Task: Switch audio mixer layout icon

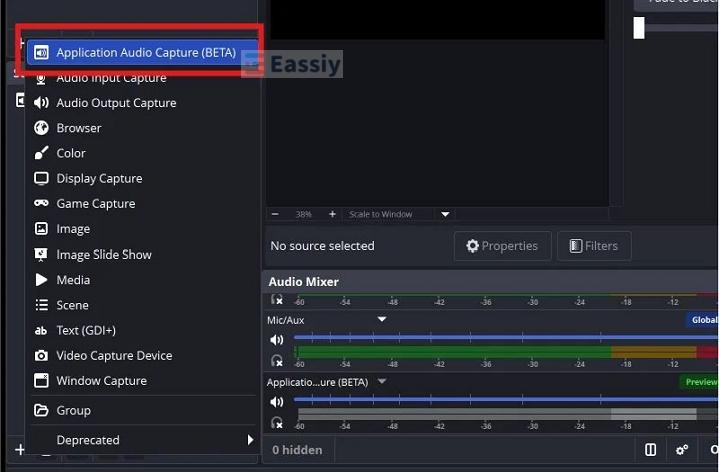Action: tap(650, 450)
